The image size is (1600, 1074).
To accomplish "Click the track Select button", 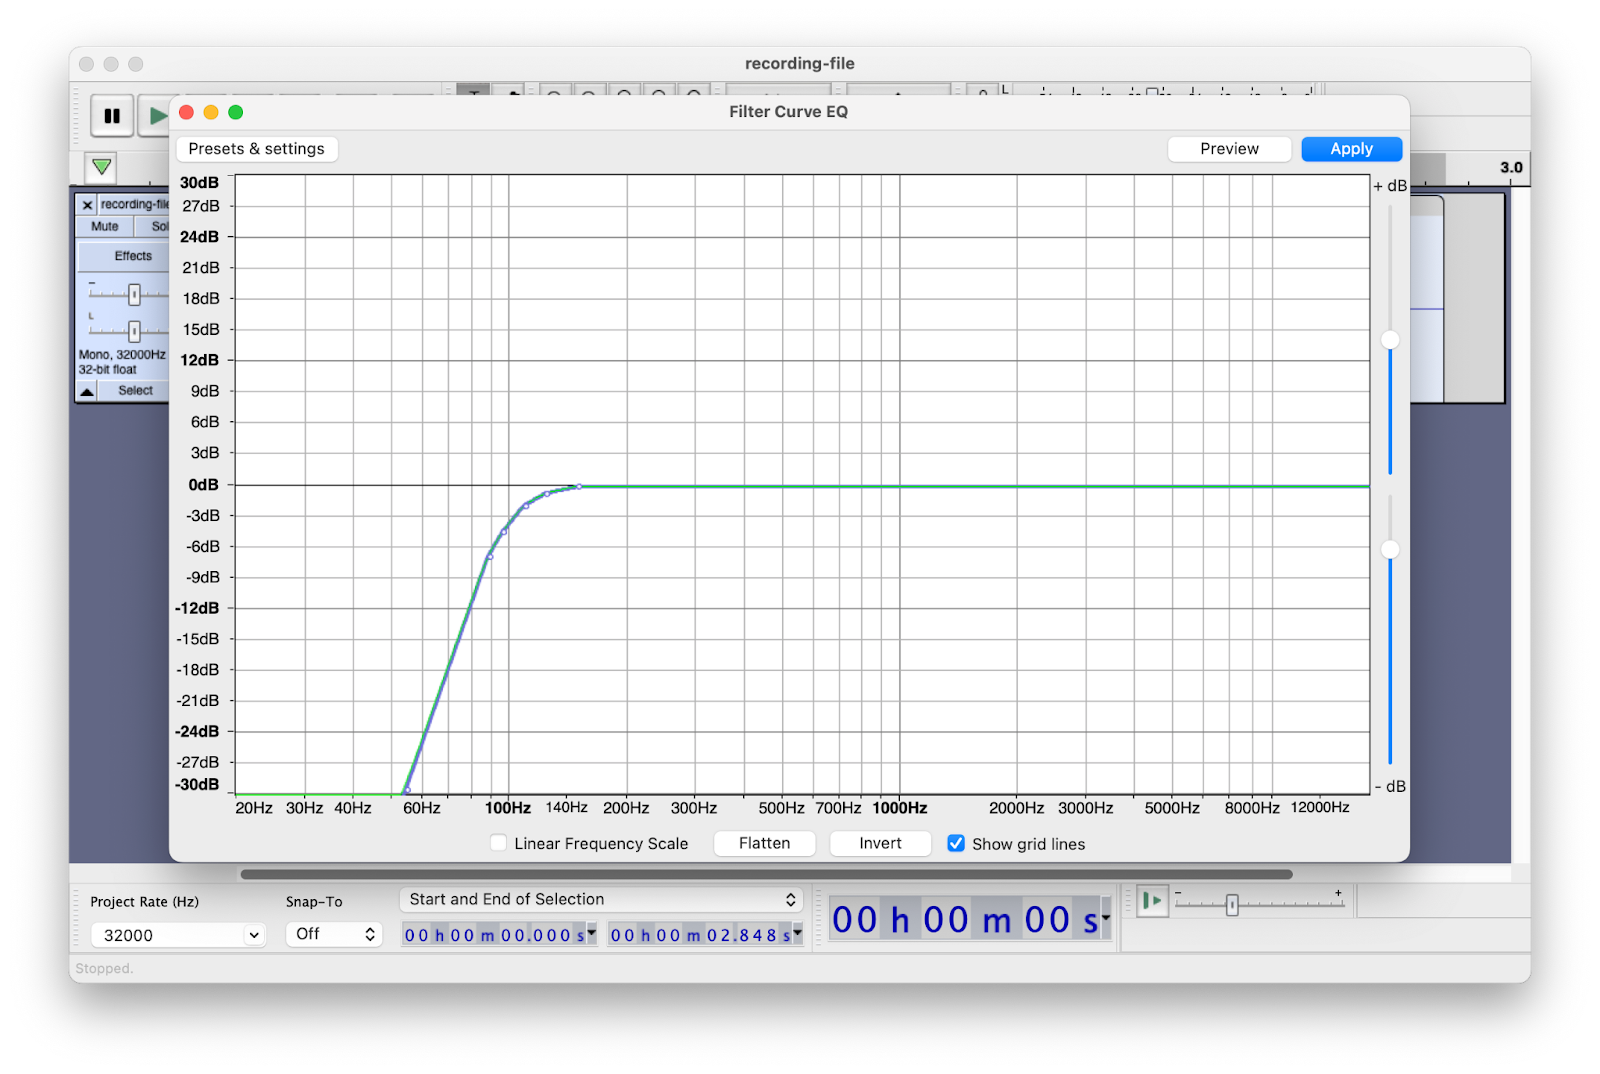I will (135, 391).
